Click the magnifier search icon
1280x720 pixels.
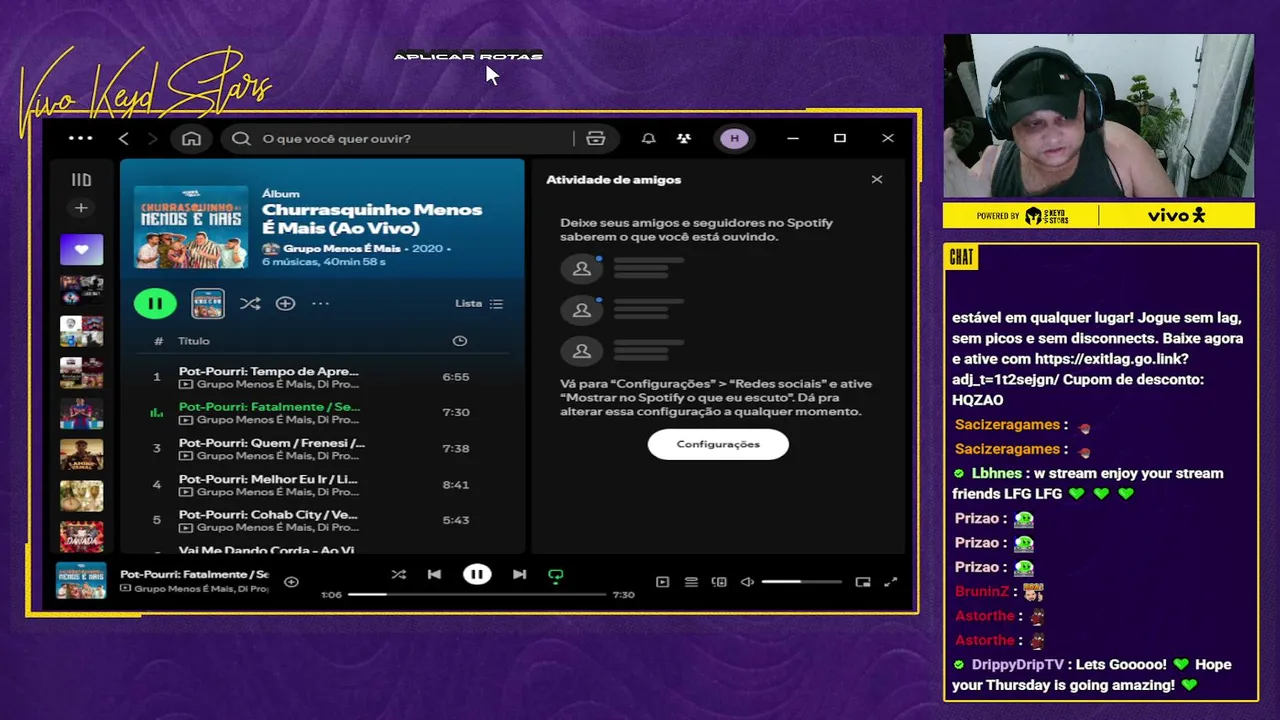[x=241, y=139]
